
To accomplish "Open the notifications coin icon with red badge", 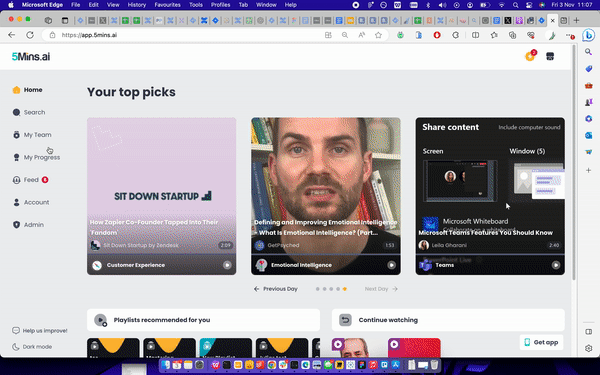I will click(x=530, y=56).
